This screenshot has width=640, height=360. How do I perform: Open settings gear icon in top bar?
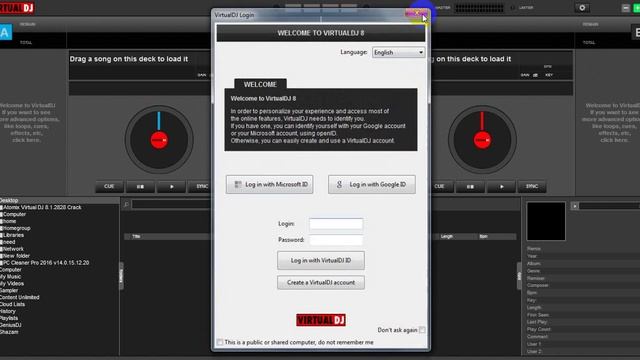pos(582,8)
